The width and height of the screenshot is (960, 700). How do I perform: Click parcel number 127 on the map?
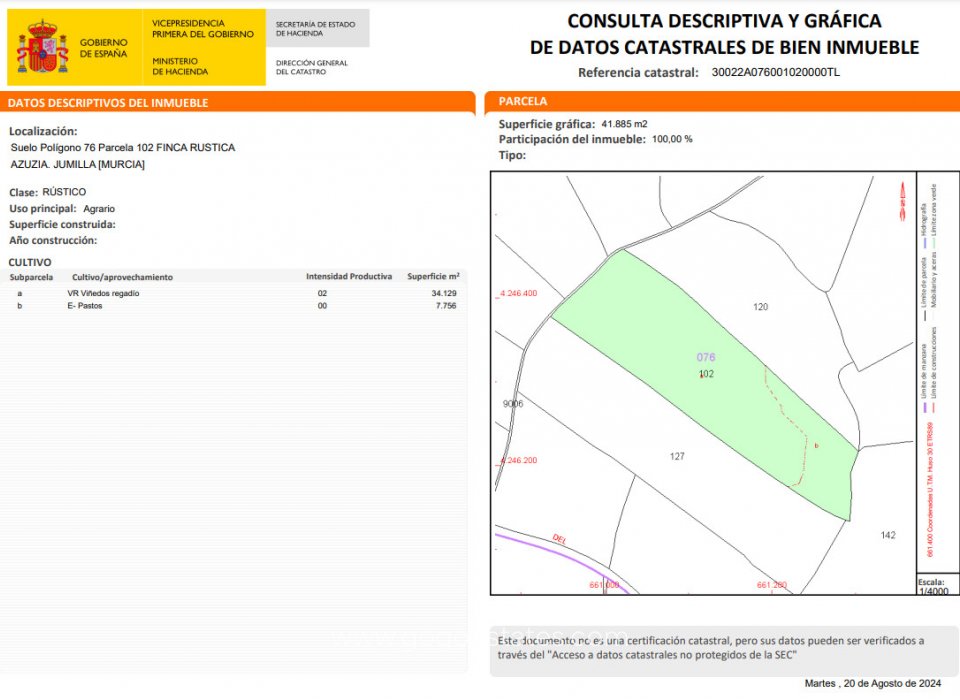[x=679, y=455]
